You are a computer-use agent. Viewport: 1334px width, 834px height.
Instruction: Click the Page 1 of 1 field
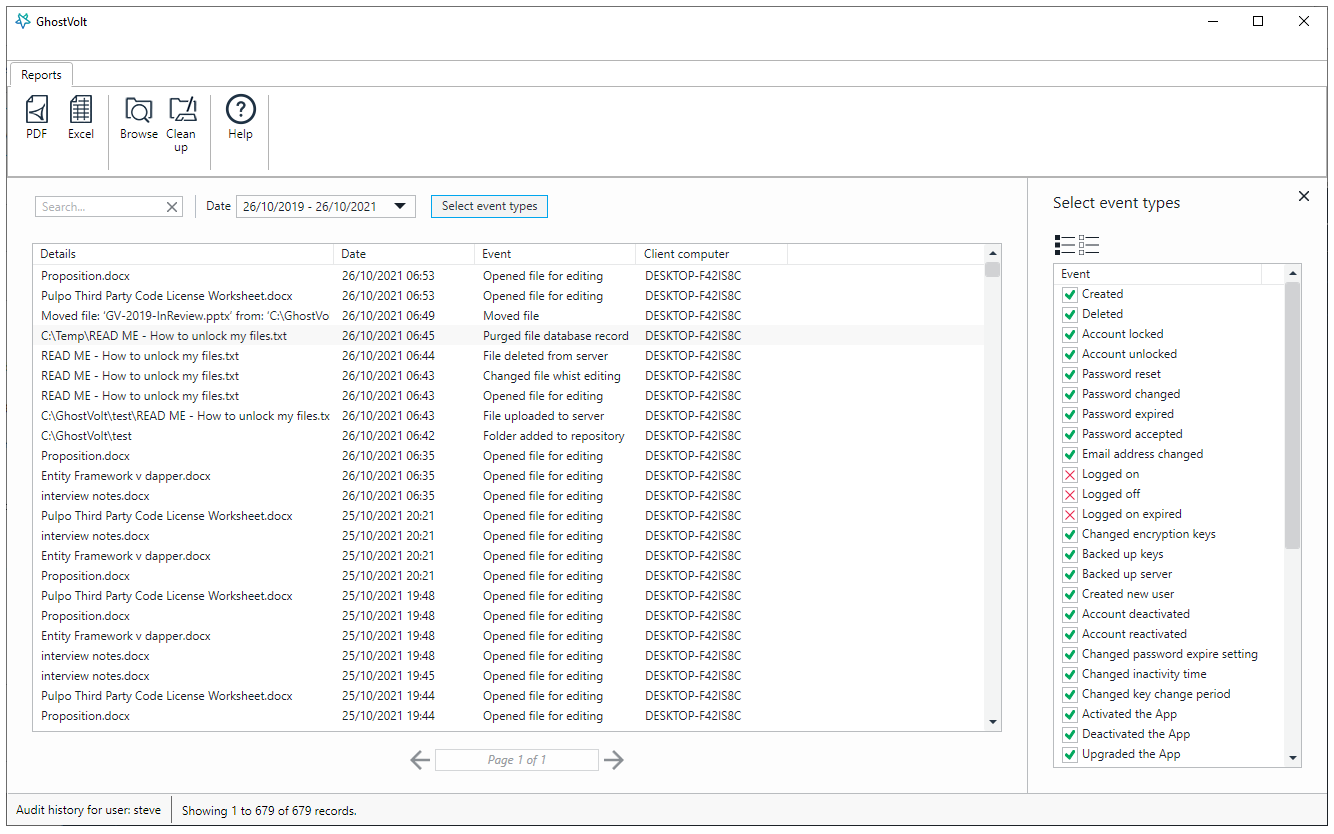[517, 760]
